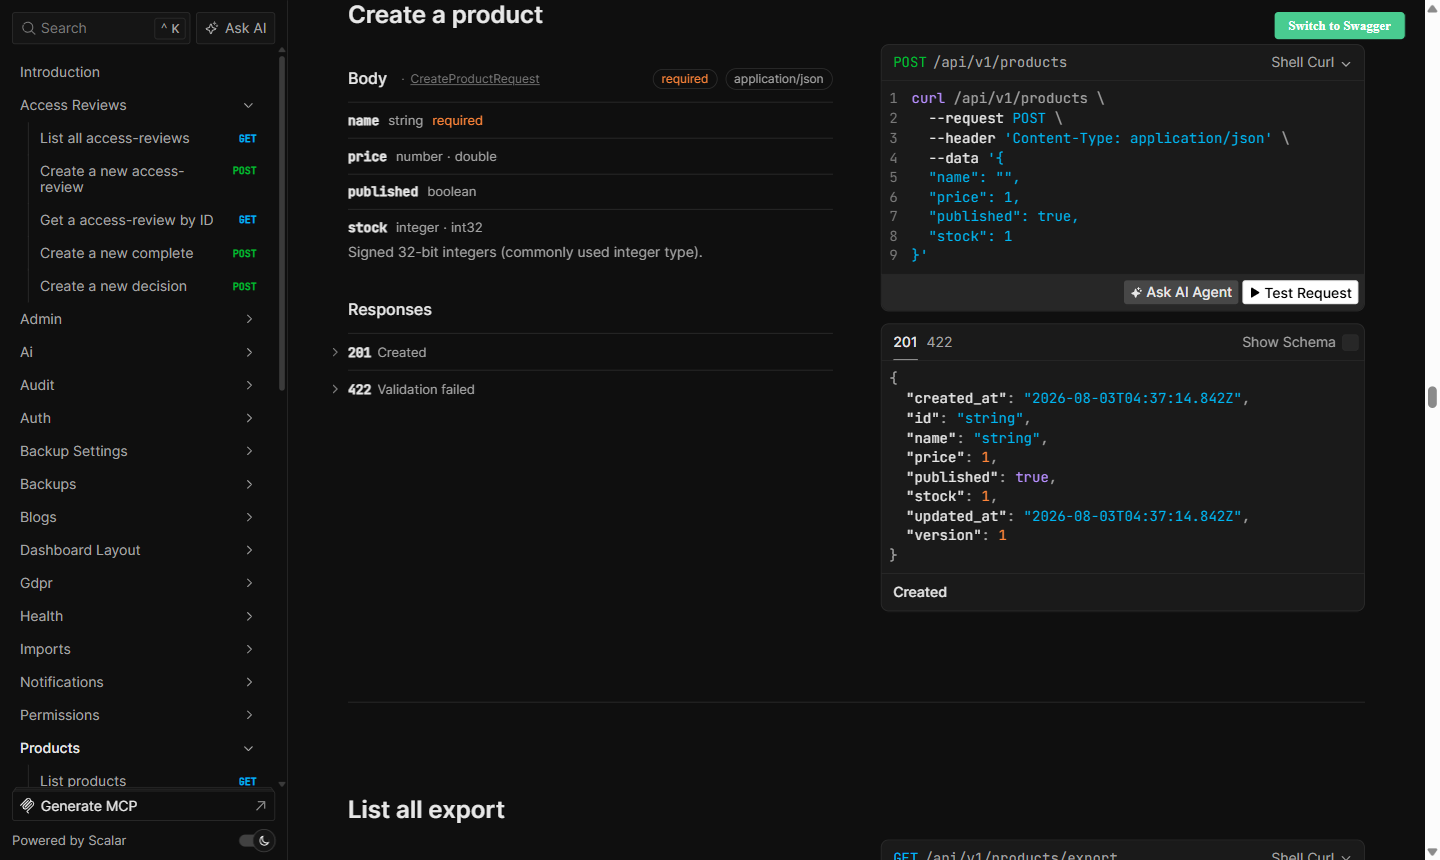The width and height of the screenshot is (1440, 860).
Task: Click the Powered by Scalar link
Action: pyautogui.click(x=69, y=840)
